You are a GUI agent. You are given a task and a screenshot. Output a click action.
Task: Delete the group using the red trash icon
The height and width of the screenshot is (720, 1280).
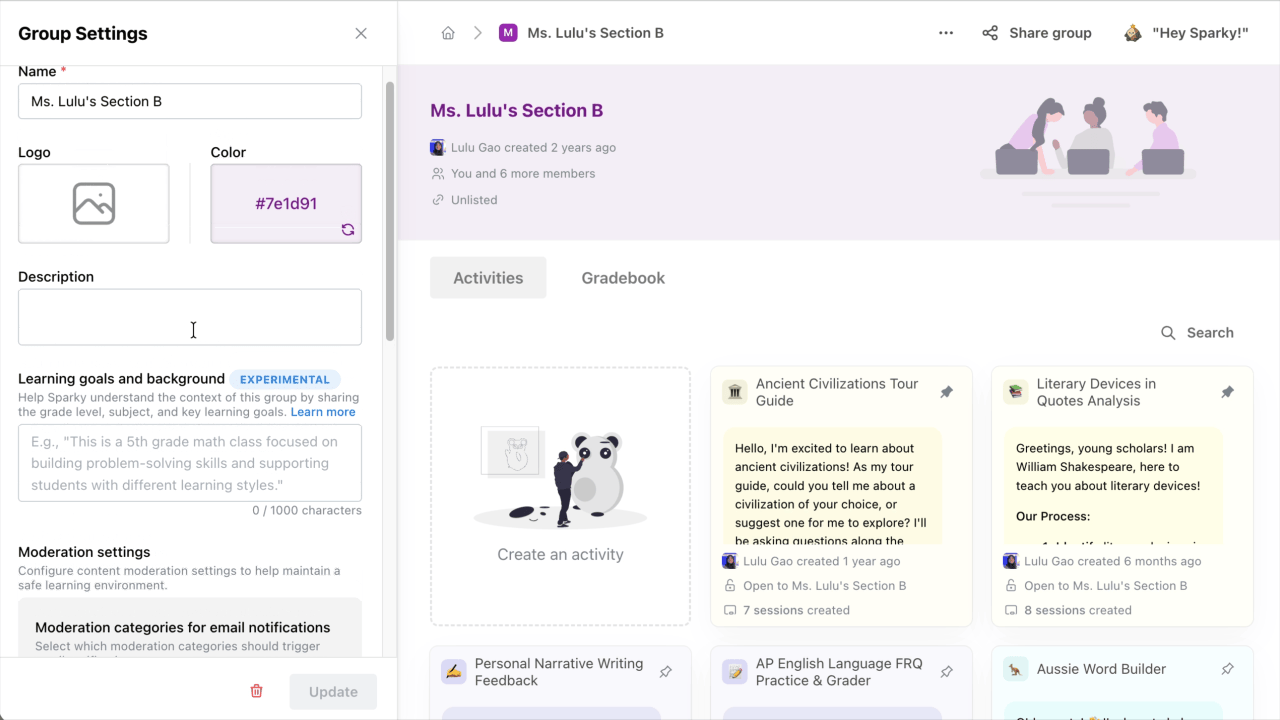(x=256, y=691)
